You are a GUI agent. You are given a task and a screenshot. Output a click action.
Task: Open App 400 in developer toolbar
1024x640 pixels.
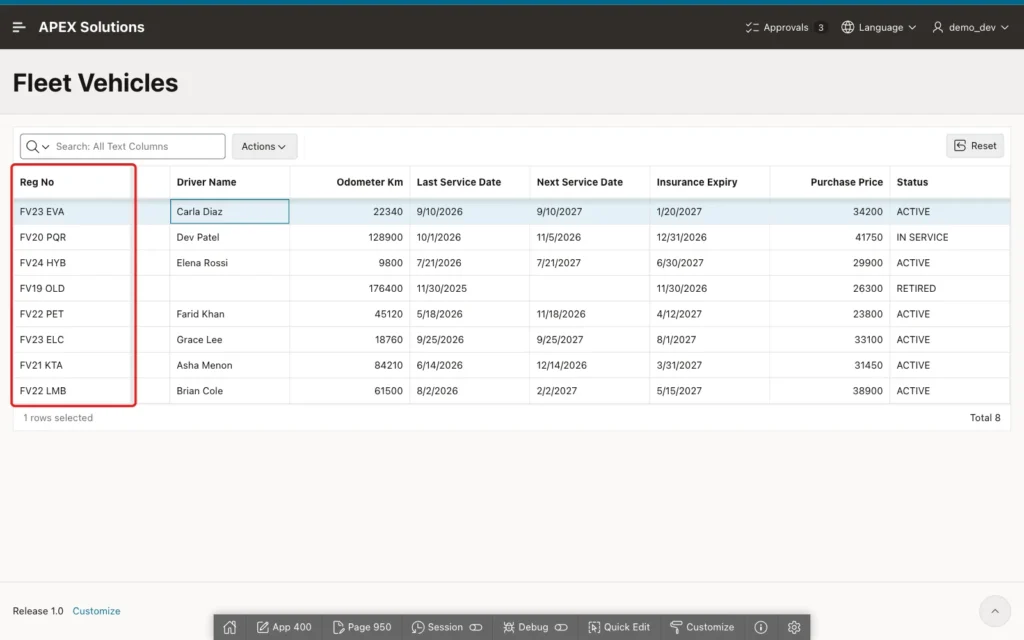tap(284, 627)
